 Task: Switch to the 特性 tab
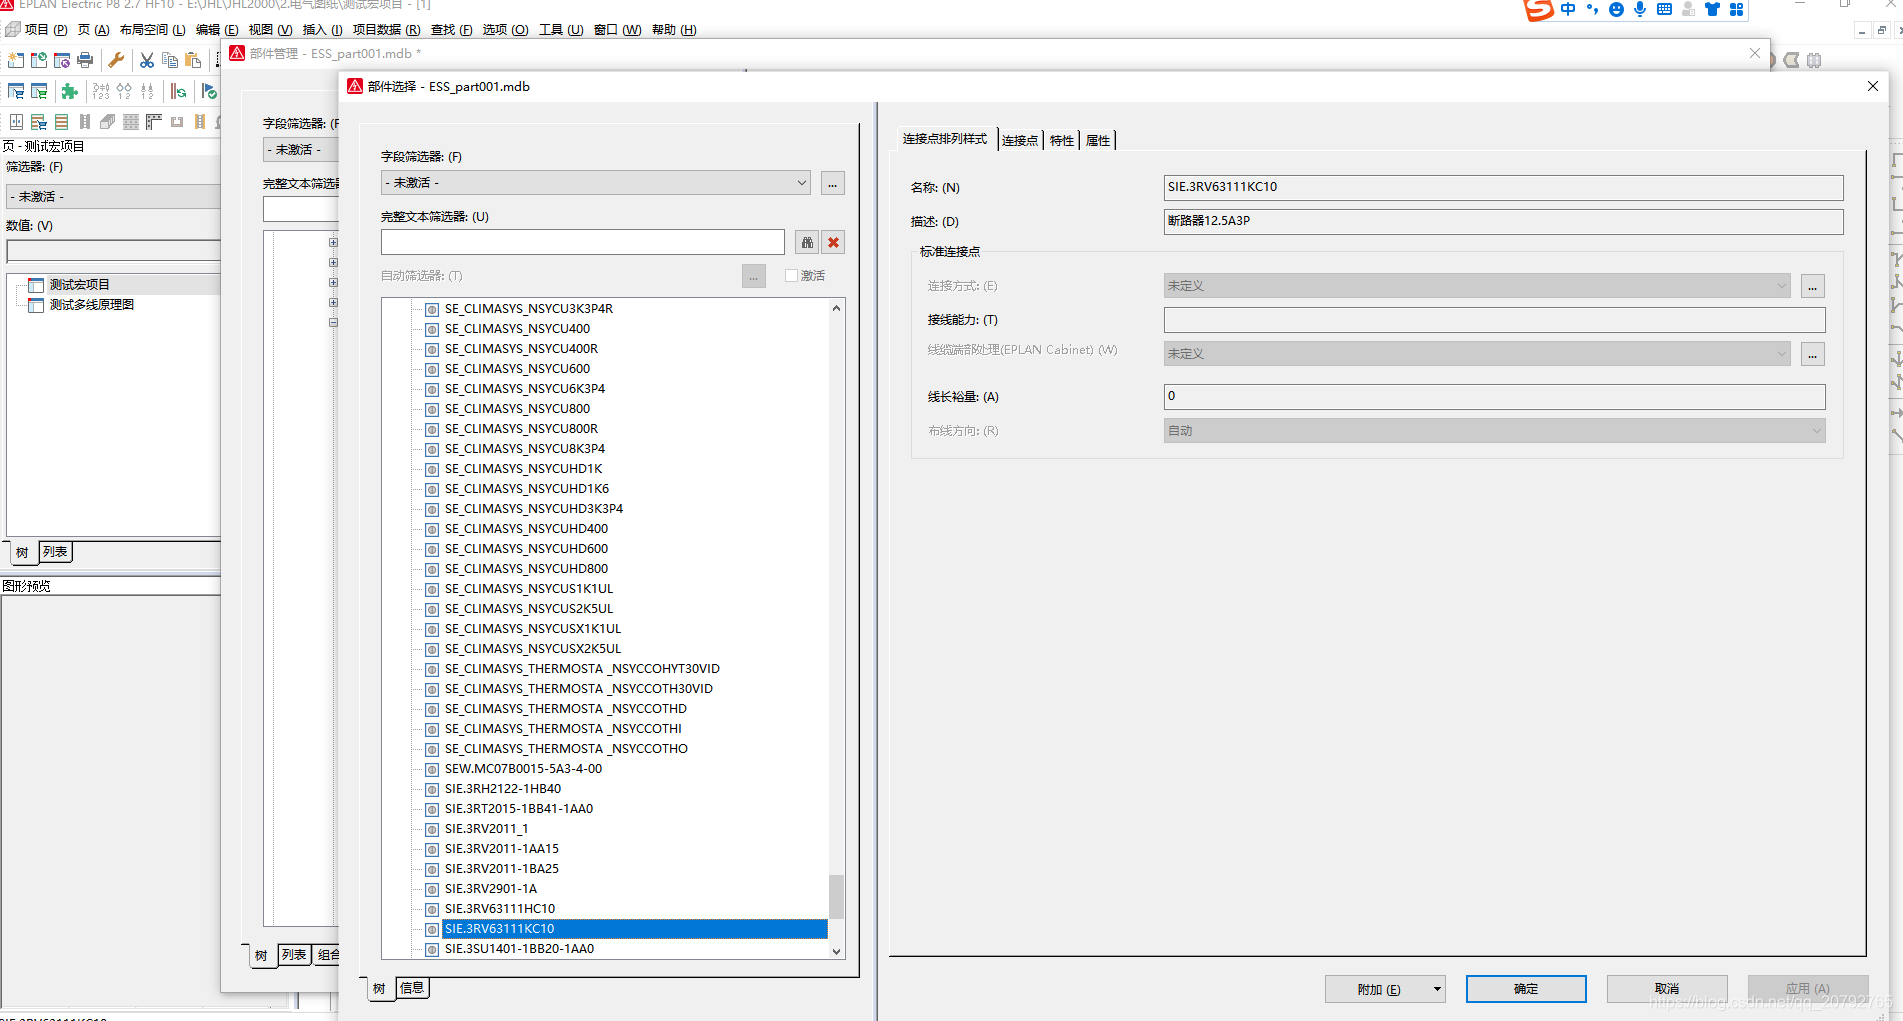point(1062,141)
